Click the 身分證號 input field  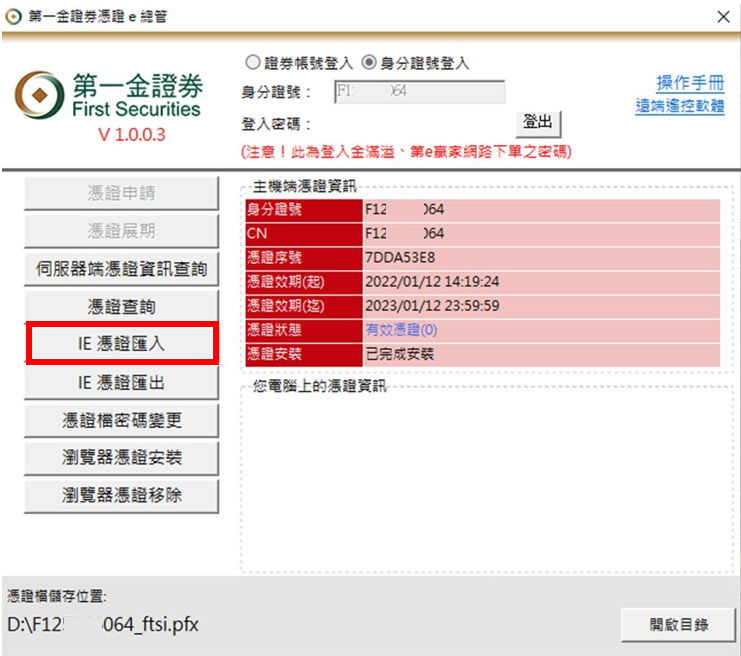pos(419,92)
